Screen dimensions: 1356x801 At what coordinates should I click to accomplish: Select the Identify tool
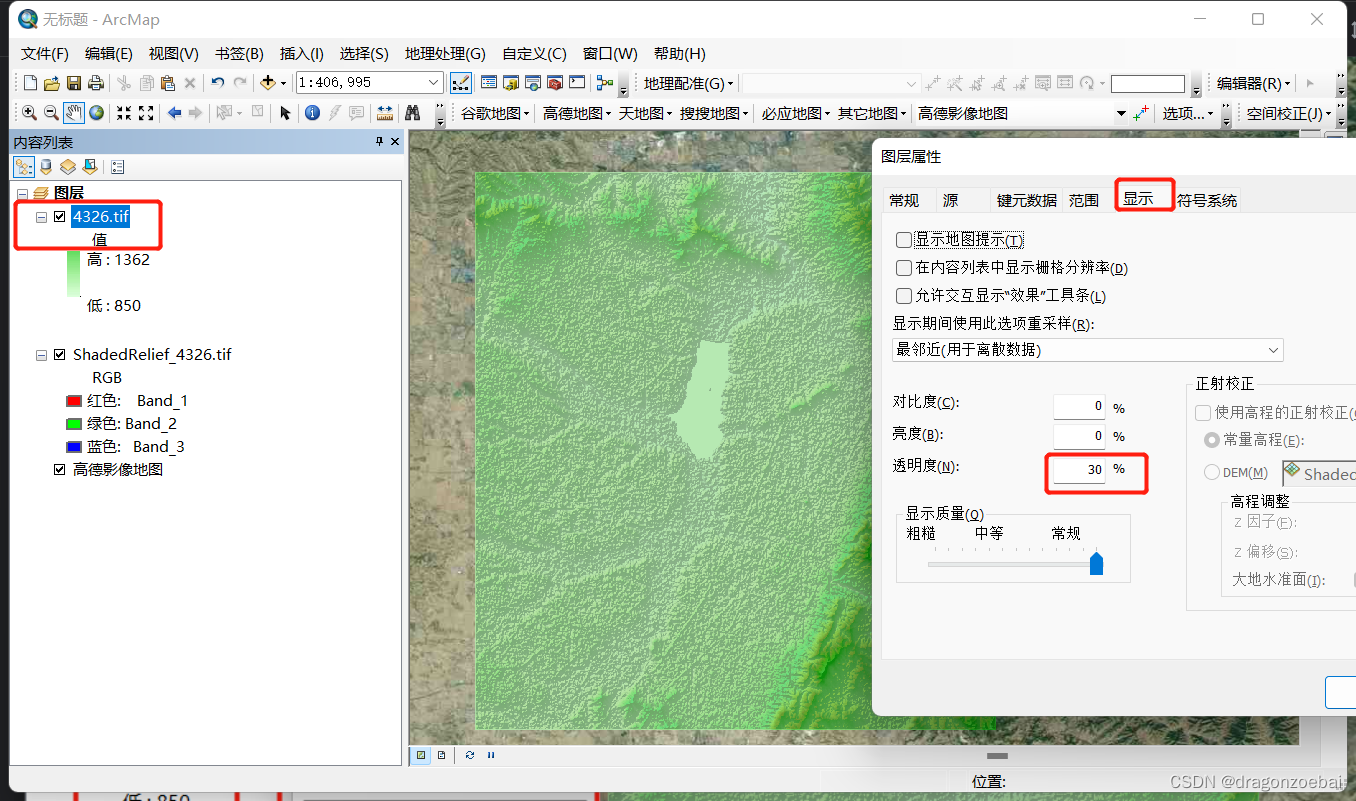point(313,113)
